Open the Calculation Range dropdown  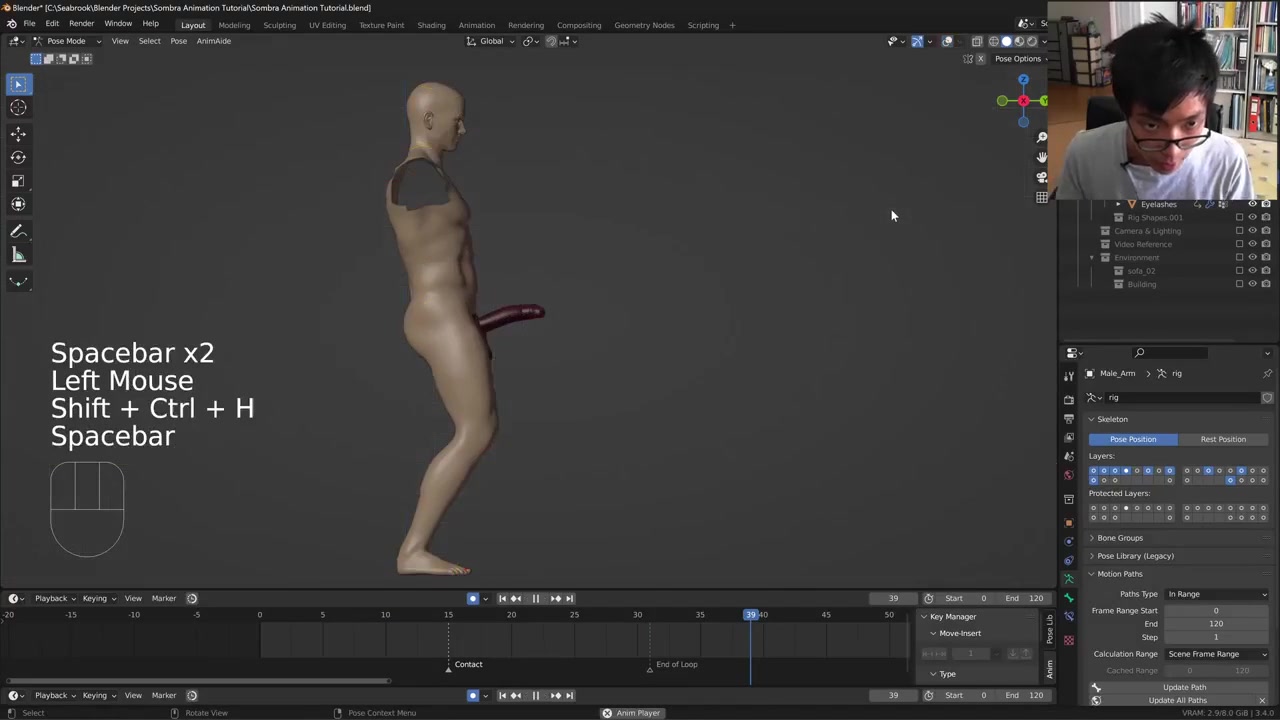[x=1216, y=654]
